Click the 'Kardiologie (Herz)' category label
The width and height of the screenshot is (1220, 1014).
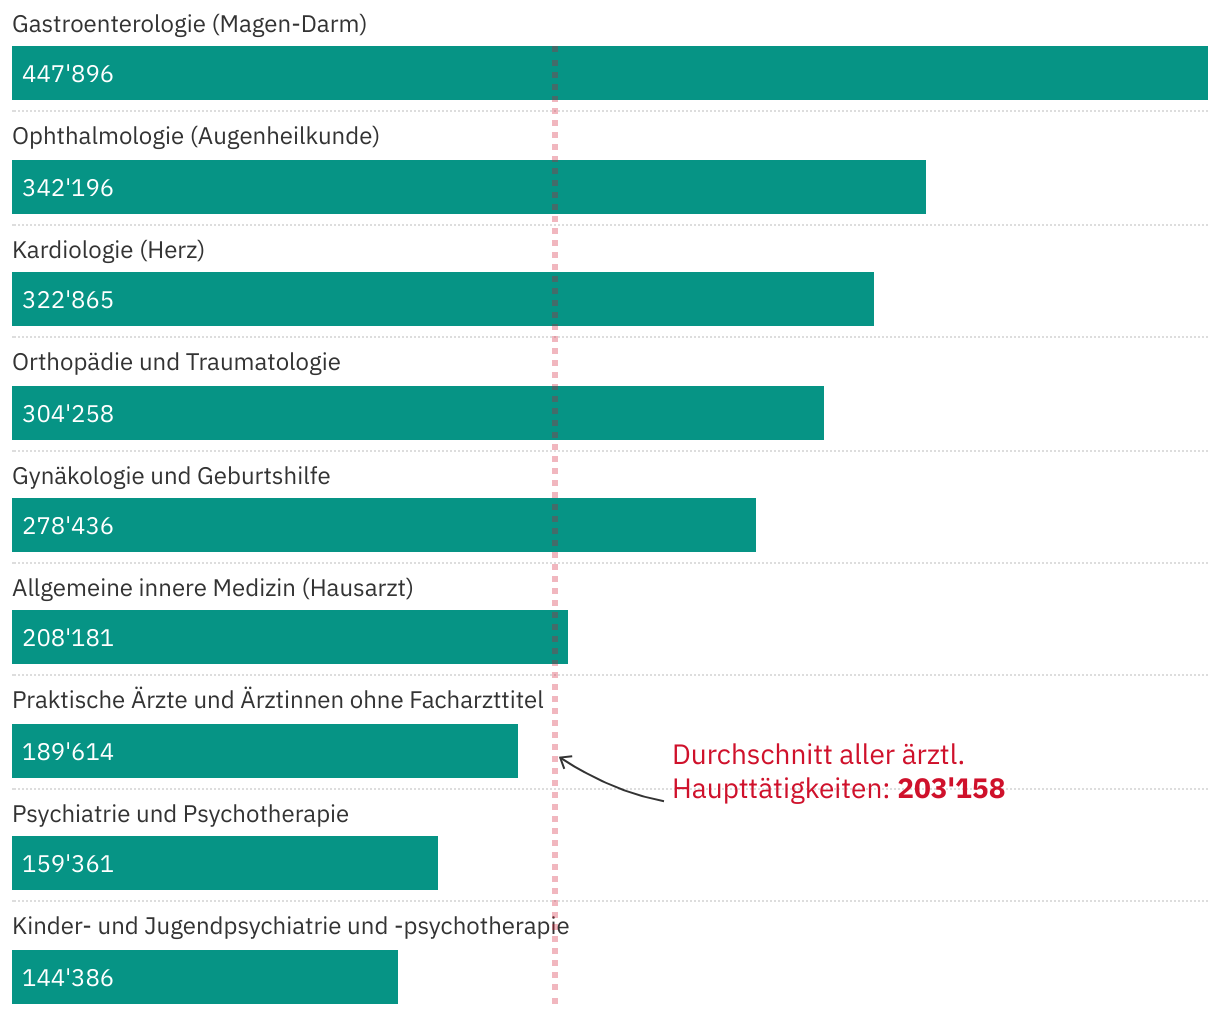pyautogui.click(x=108, y=250)
